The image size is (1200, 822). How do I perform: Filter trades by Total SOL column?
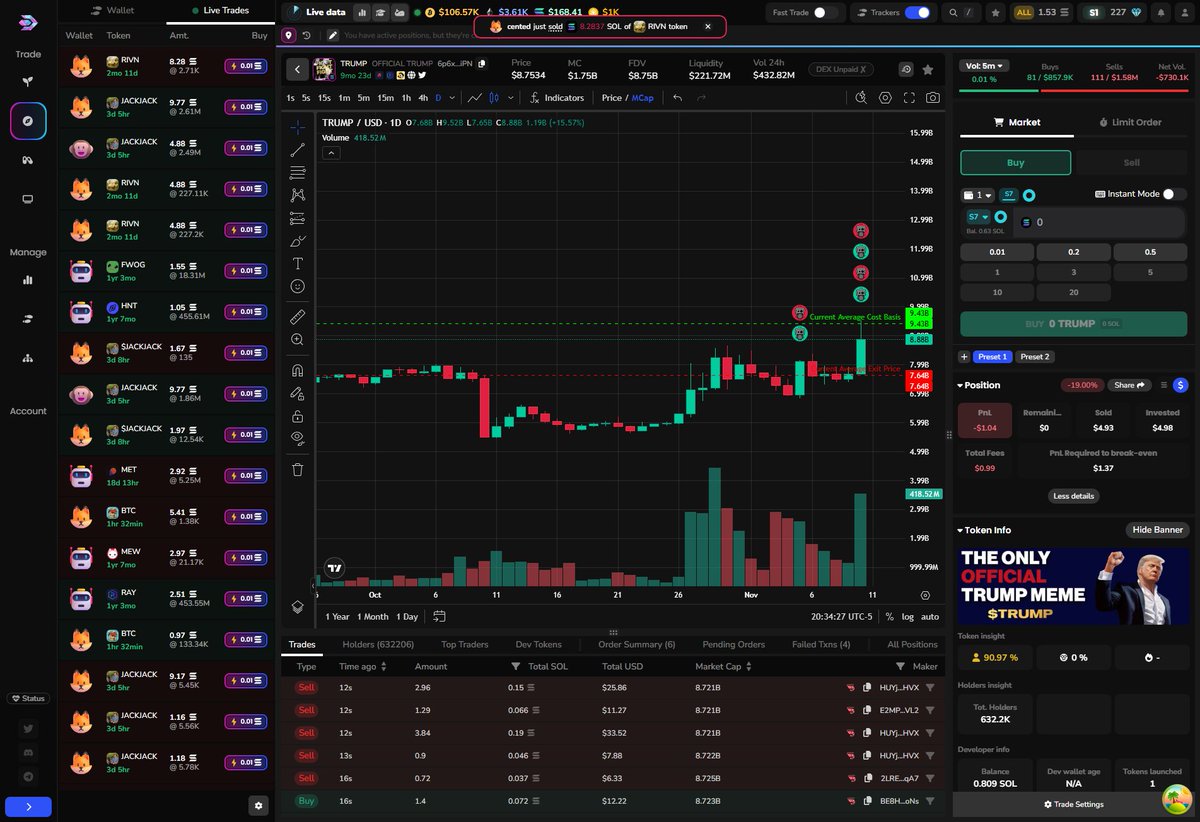click(516, 666)
